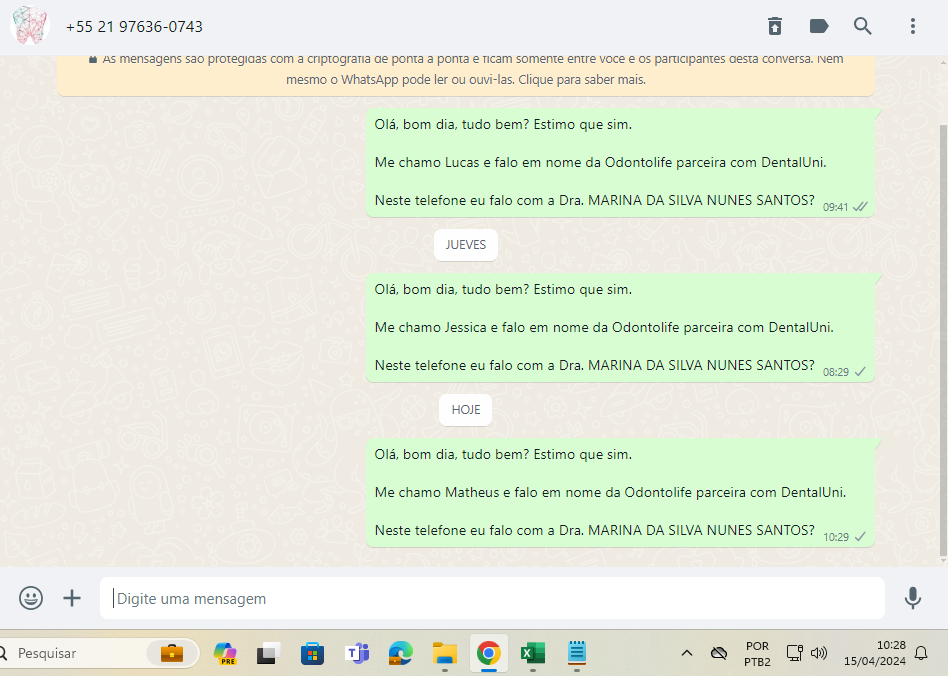
Task: Click the trash delete icon in chat header
Action: pyautogui.click(x=774, y=26)
